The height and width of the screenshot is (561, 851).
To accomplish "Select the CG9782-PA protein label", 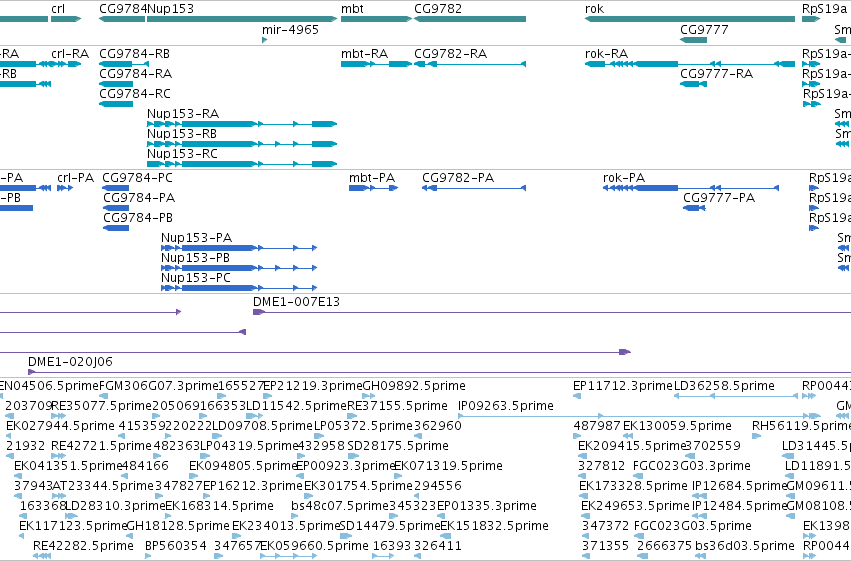I will 458,178.
